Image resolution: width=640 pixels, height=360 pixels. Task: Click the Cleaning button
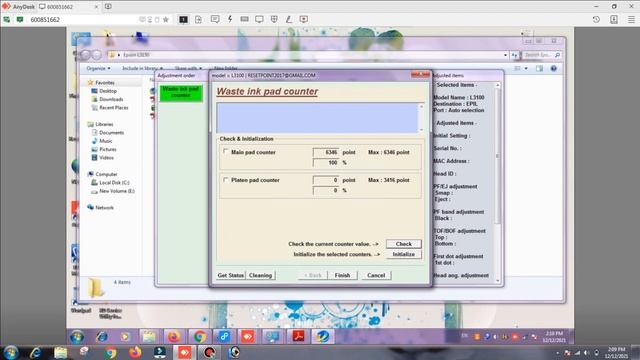click(260, 275)
